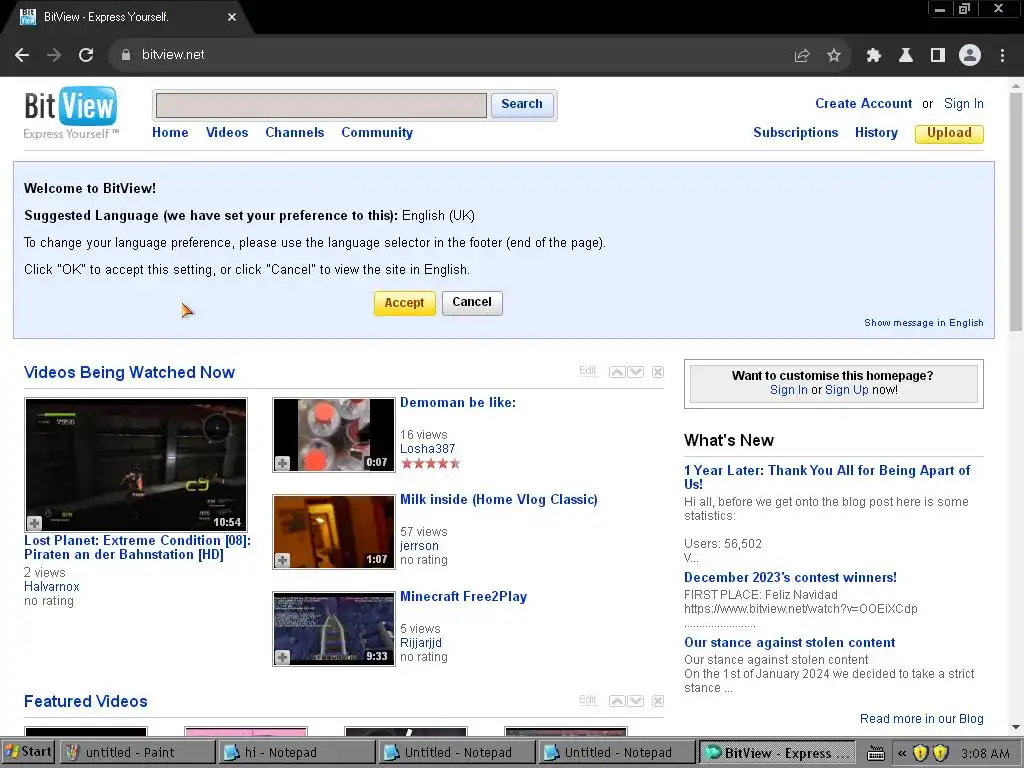Screen dimensions: 1024x768
Task: Open December 2023's contest winners post
Action: 790,577
